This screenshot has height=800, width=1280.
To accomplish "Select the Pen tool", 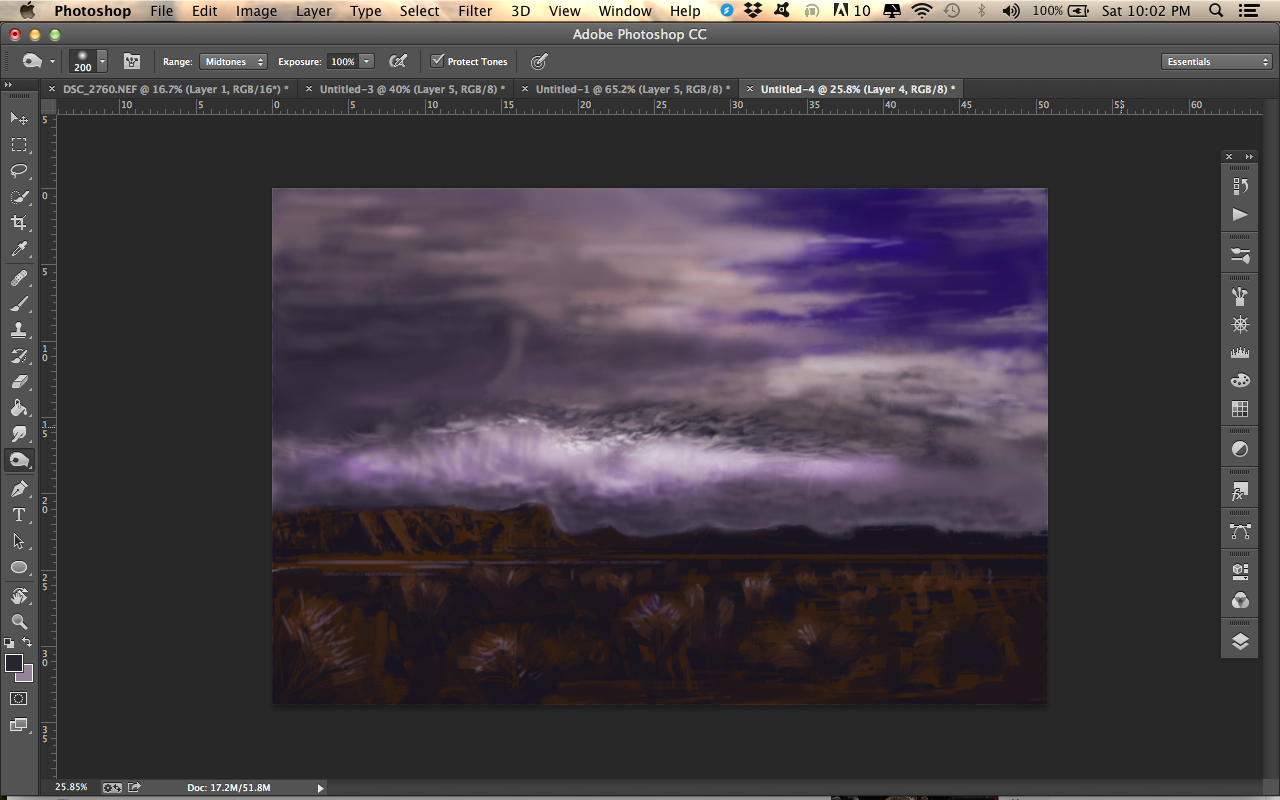I will (x=19, y=489).
